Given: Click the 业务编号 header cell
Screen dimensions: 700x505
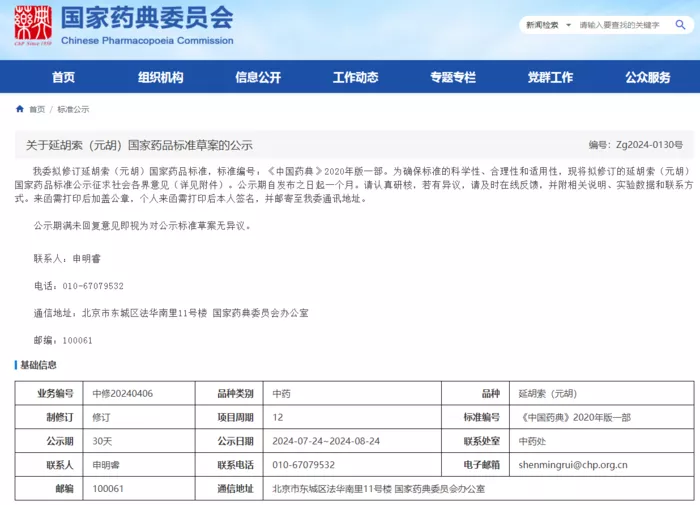Looking at the screenshot, I should pyautogui.click(x=49, y=393).
